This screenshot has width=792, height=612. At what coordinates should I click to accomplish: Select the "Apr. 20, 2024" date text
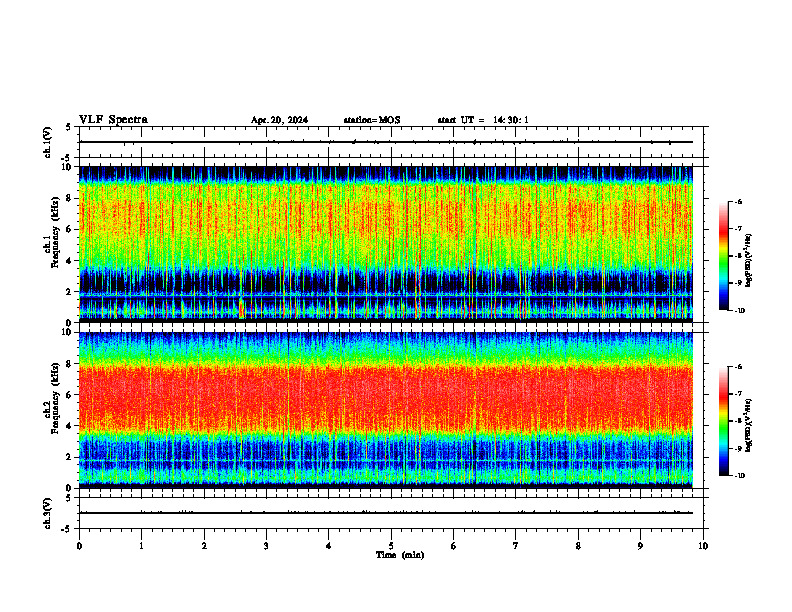coord(279,120)
